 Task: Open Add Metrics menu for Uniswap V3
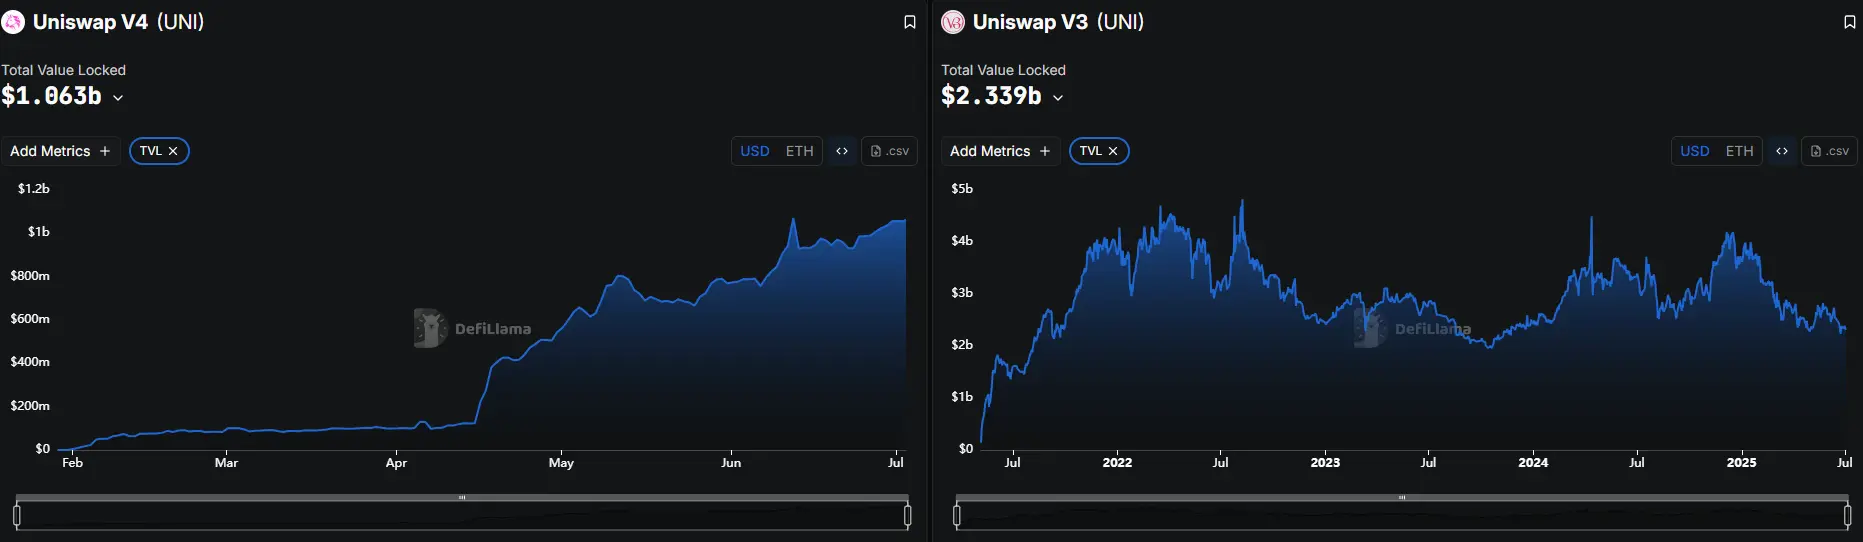tap(1000, 151)
